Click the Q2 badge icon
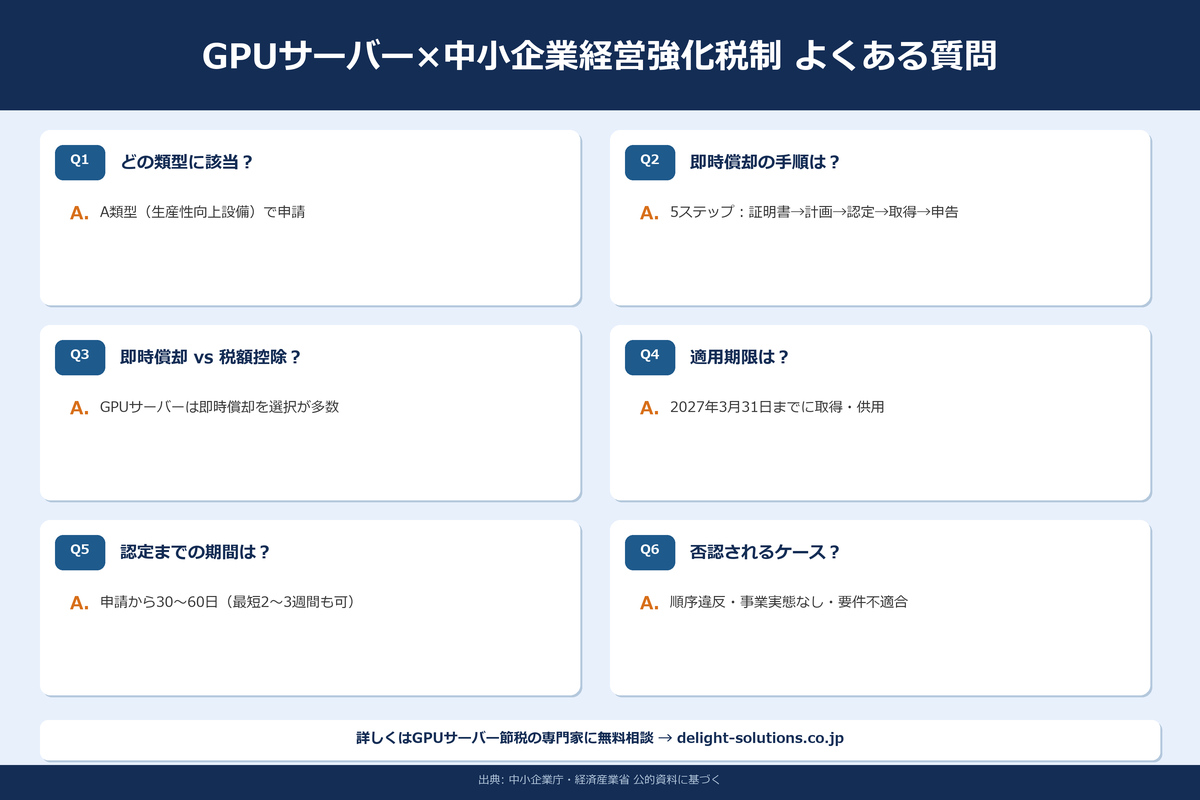 click(650, 162)
